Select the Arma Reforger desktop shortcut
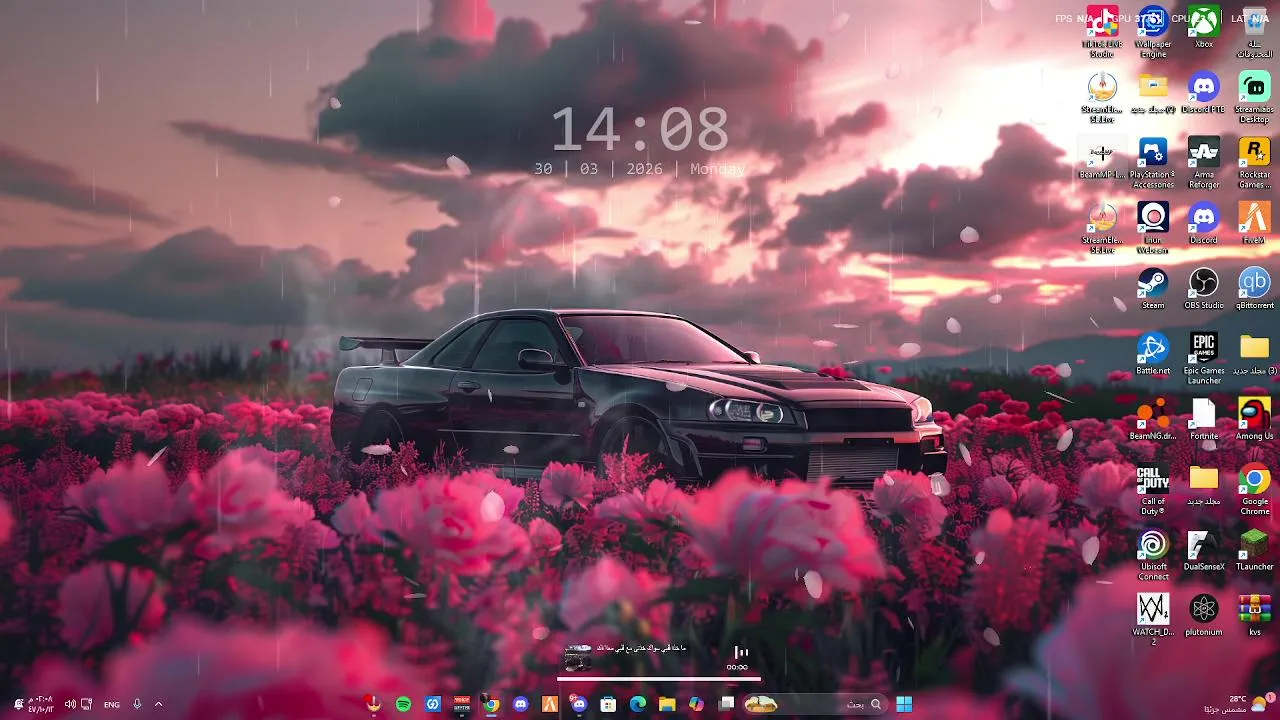The image size is (1280, 720). click(x=1204, y=162)
